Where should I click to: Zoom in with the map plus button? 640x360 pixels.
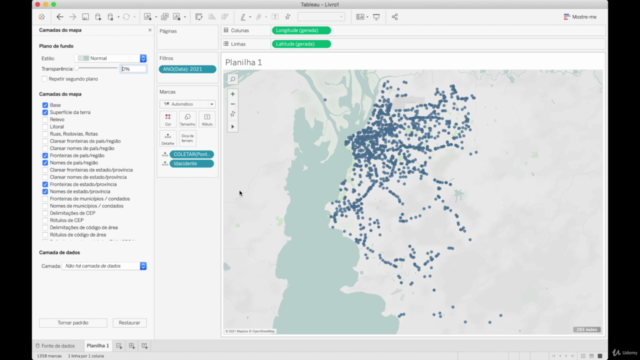coord(233,94)
